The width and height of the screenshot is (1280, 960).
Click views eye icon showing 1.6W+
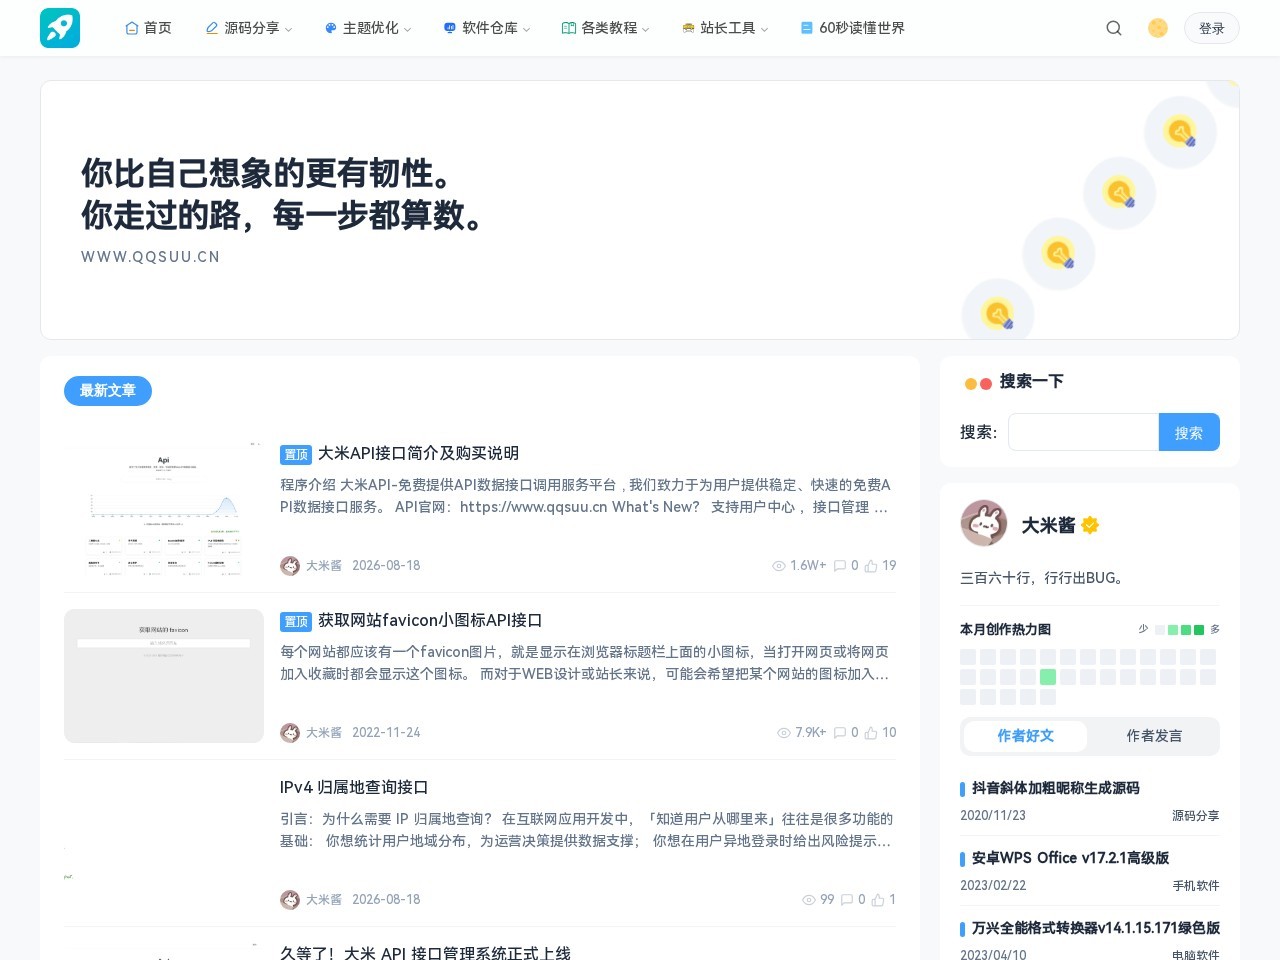click(779, 566)
